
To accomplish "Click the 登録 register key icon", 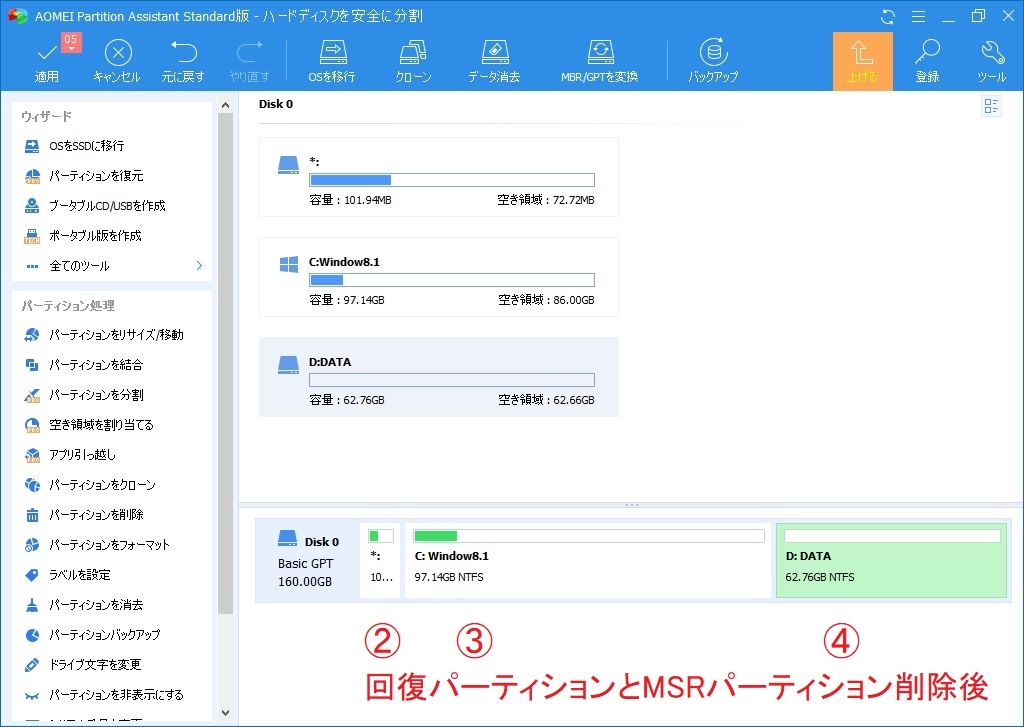I will click(927, 52).
